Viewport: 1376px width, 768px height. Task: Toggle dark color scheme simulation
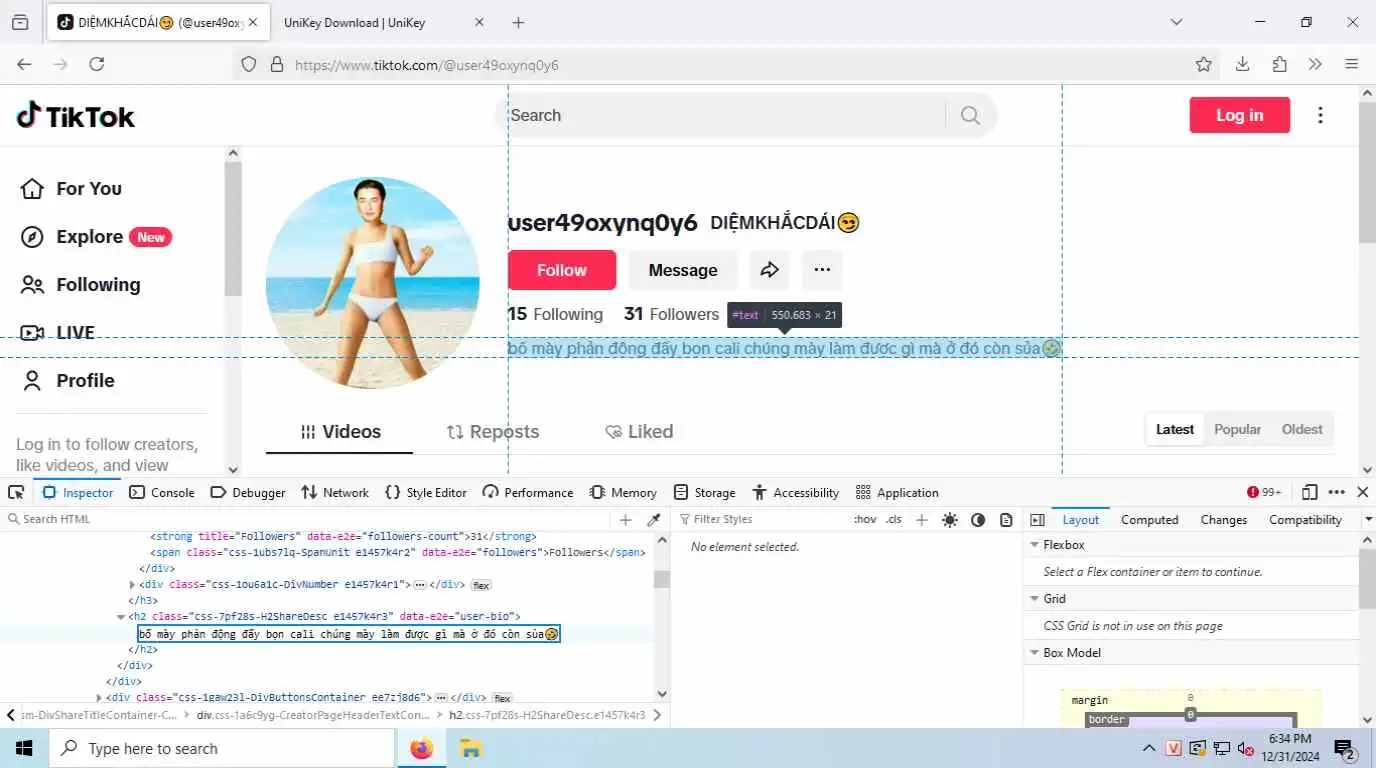[978, 519]
